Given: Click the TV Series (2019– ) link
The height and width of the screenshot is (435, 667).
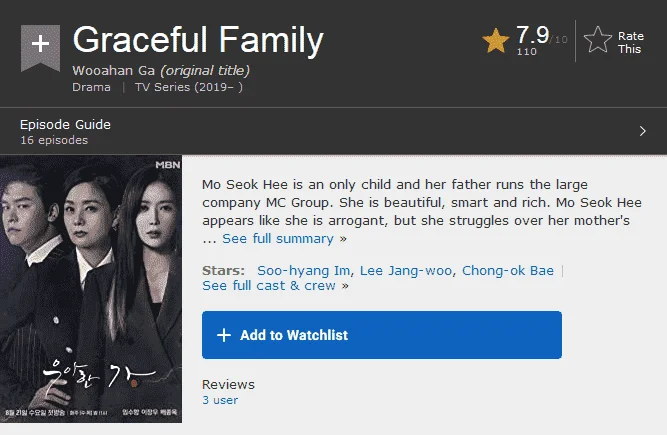Looking at the screenshot, I should pos(189,87).
